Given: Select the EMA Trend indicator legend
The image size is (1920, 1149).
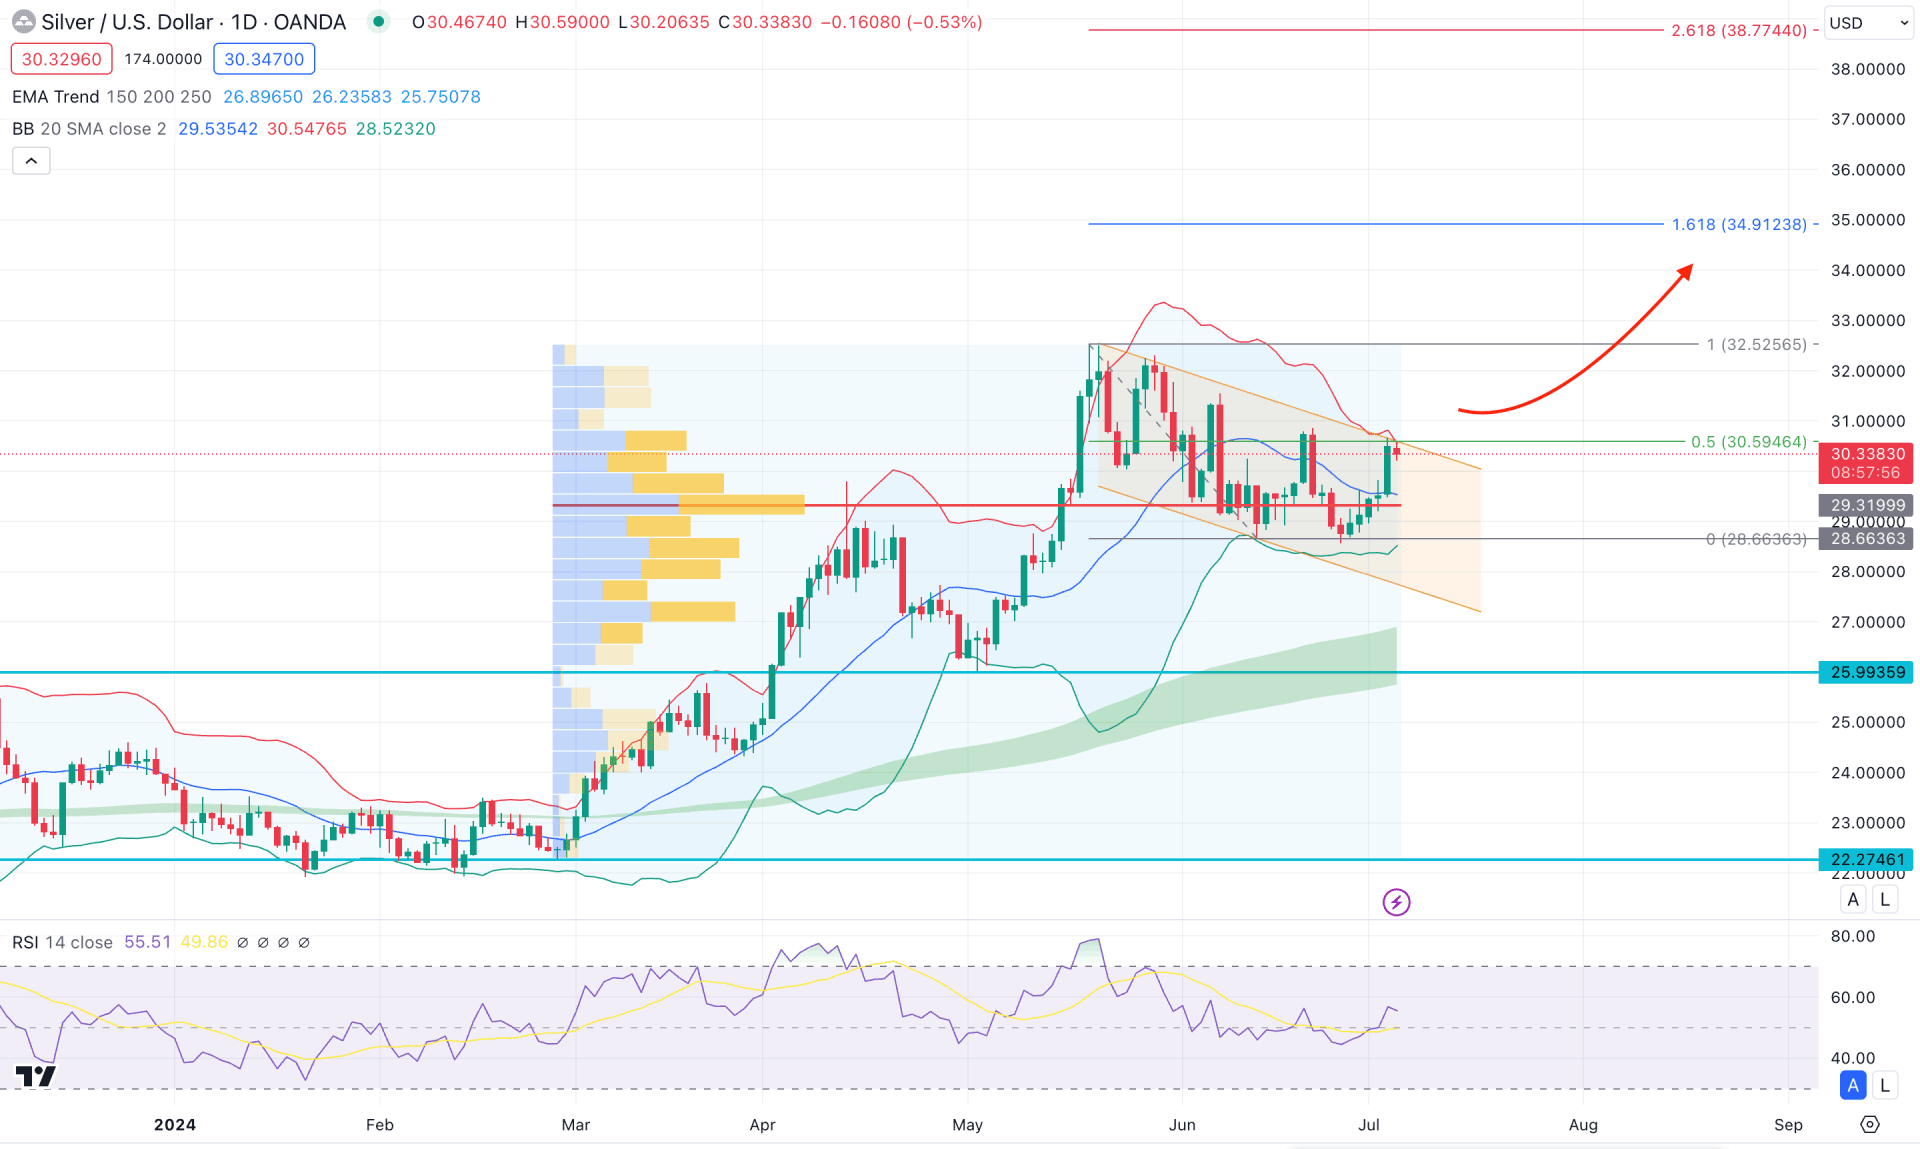Looking at the screenshot, I should point(112,97).
